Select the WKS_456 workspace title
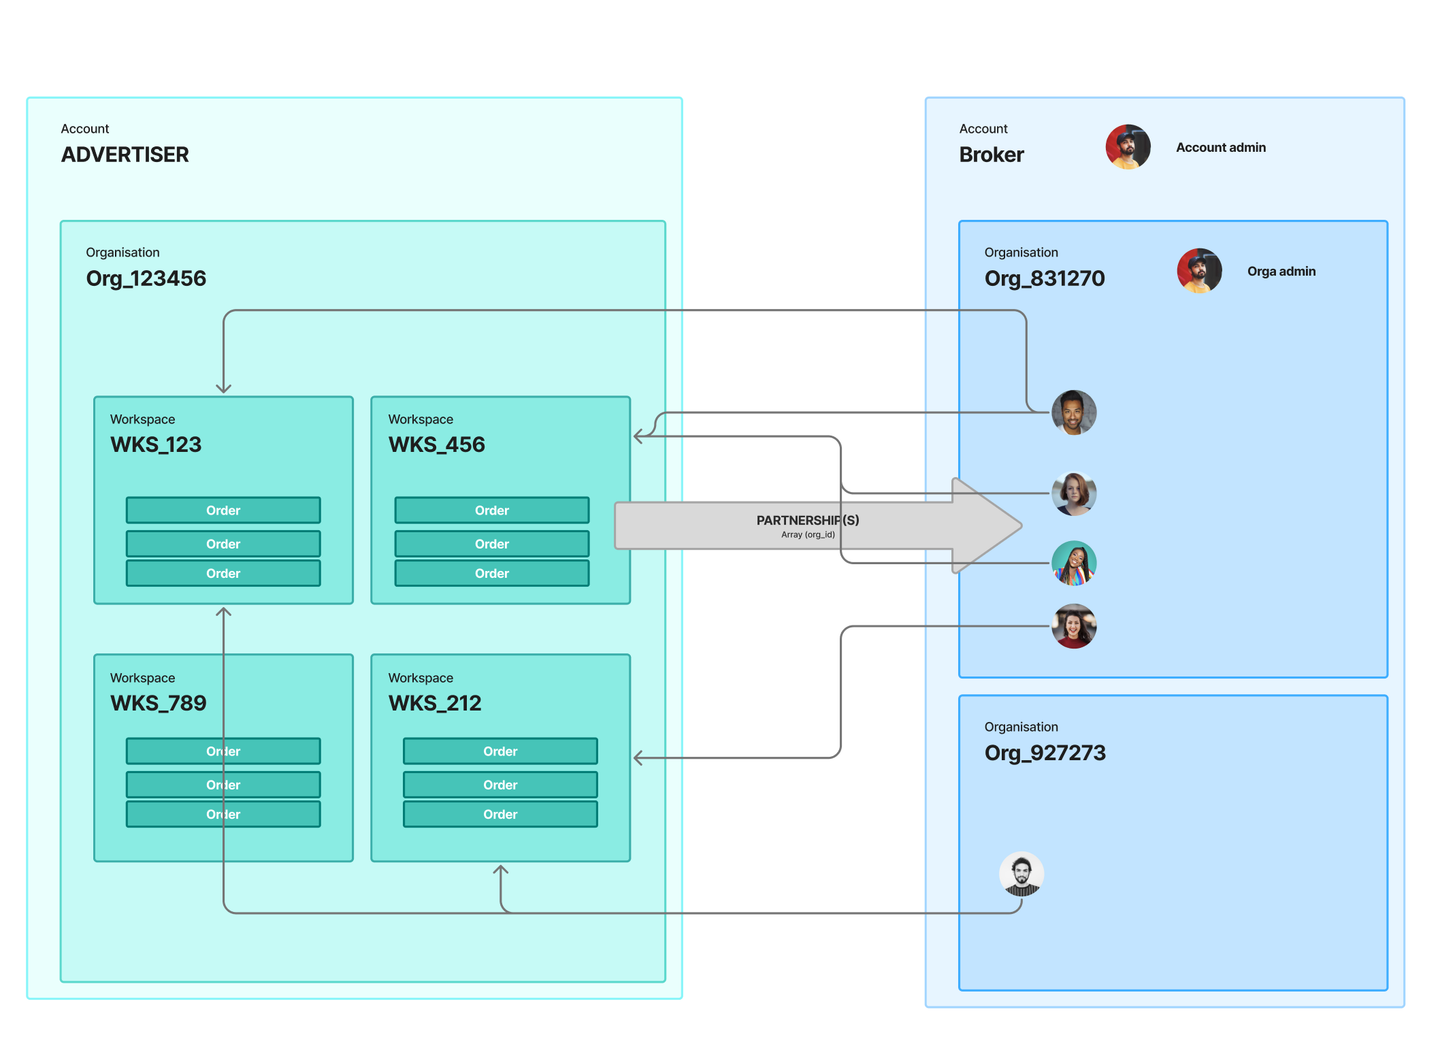The width and height of the screenshot is (1440, 1059). (x=437, y=445)
